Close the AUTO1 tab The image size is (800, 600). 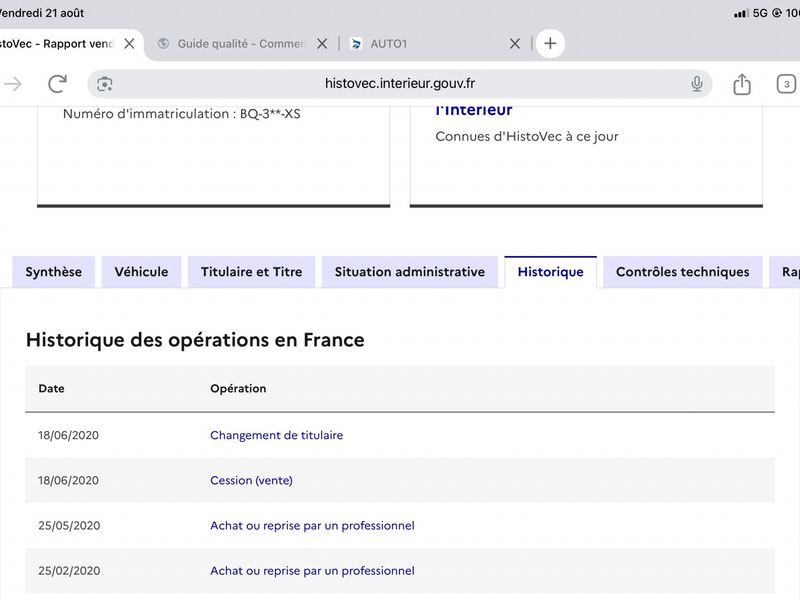click(x=515, y=44)
